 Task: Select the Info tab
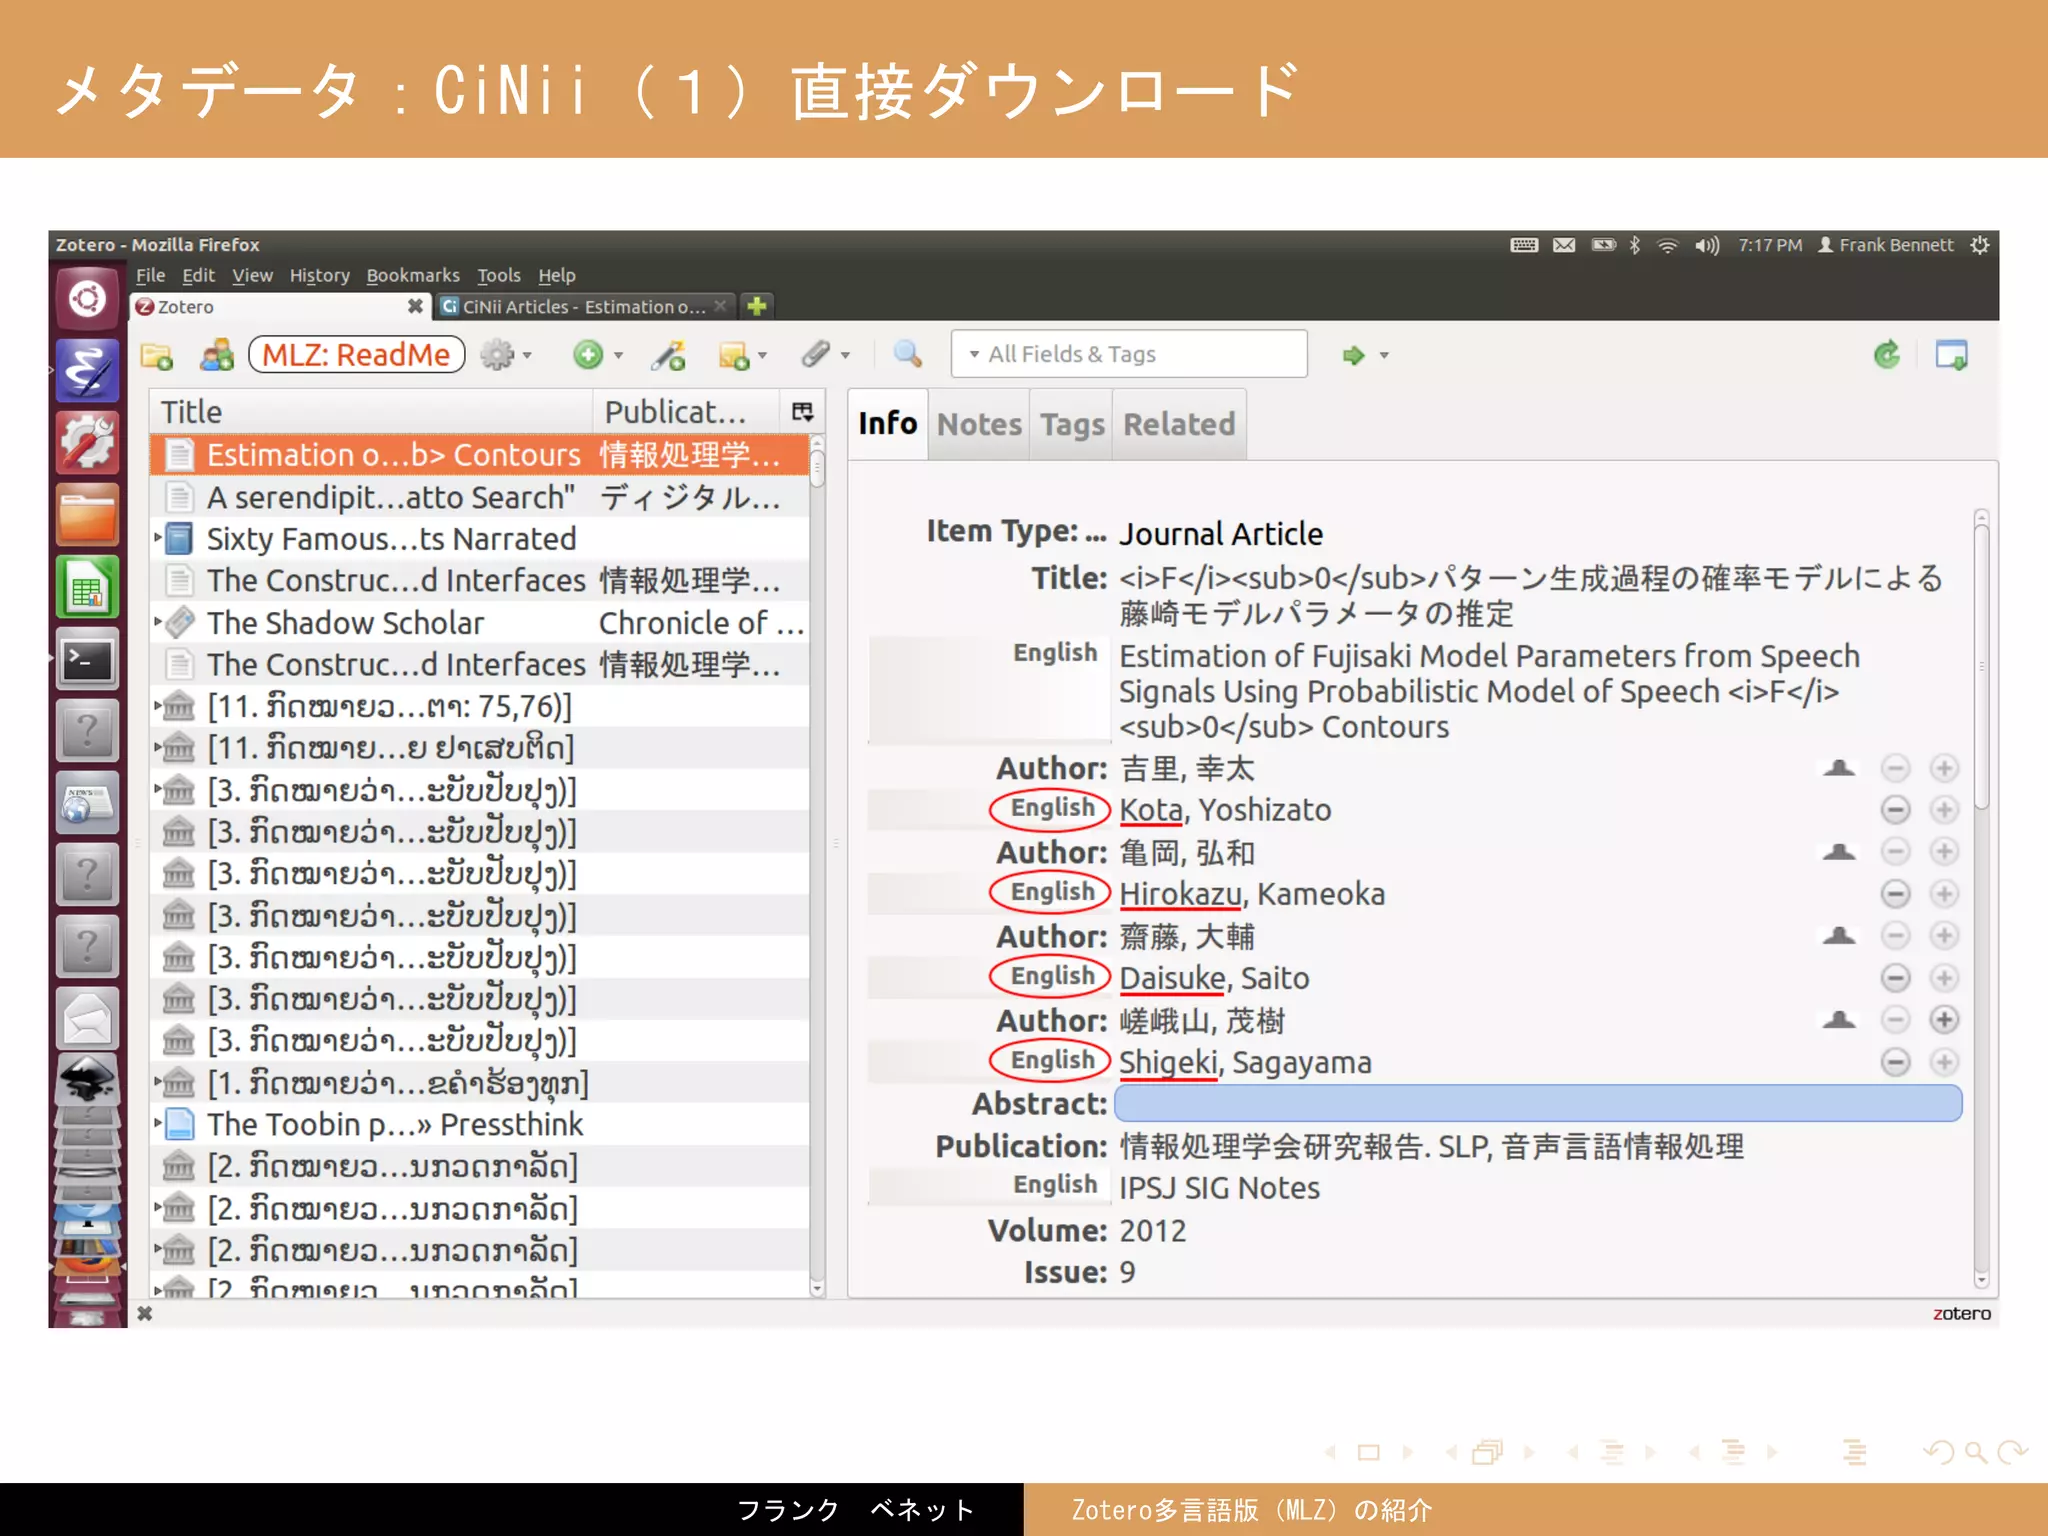[x=887, y=424]
